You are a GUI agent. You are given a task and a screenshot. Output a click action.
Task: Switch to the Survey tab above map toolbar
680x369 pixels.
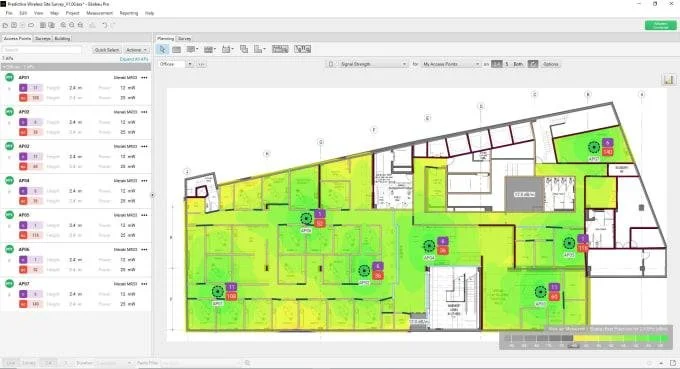coord(184,39)
